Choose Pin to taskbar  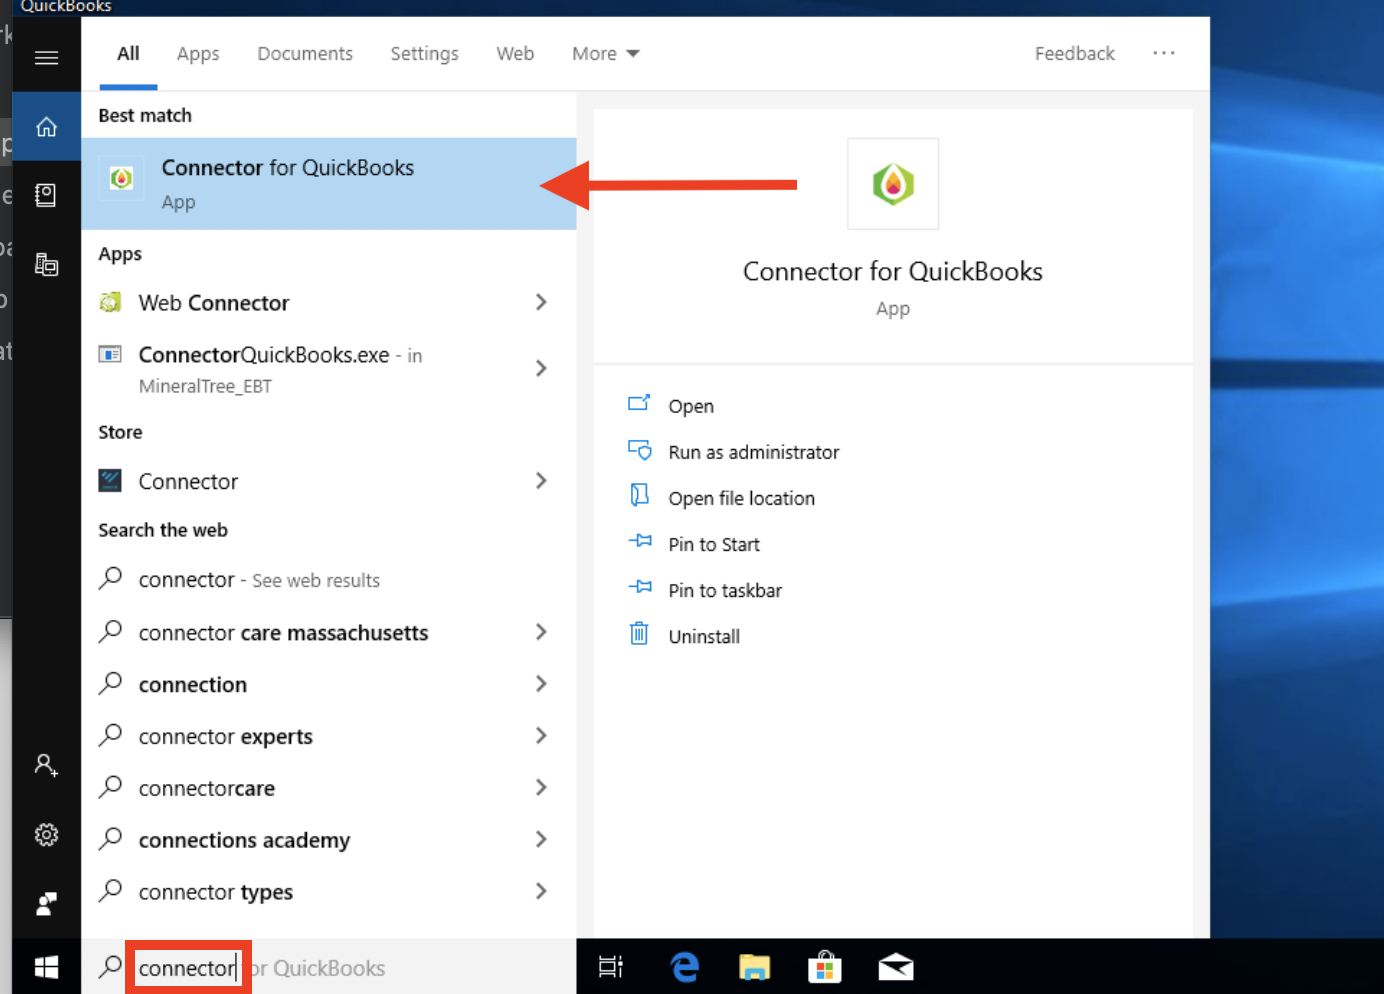pyautogui.click(x=725, y=590)
